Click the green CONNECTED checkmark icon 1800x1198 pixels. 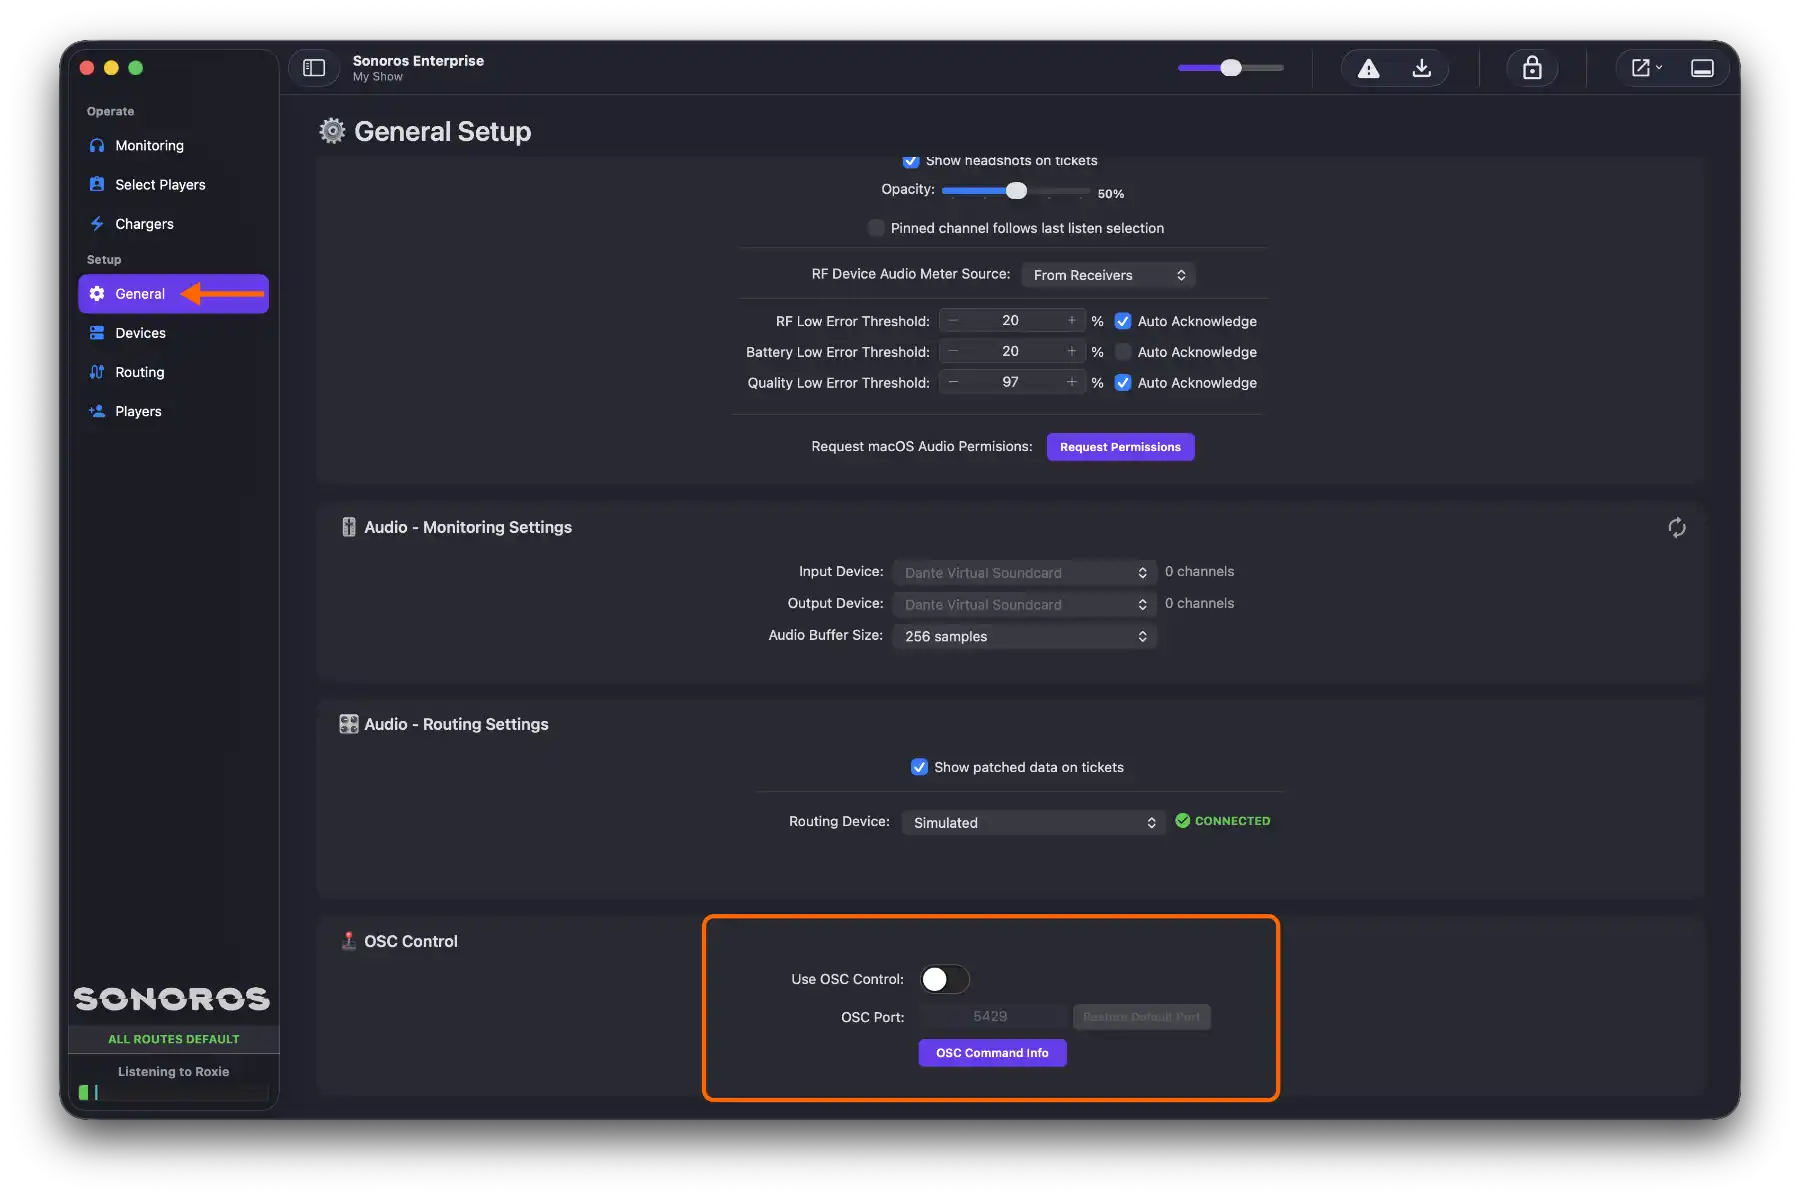(x=1183, y=821)
